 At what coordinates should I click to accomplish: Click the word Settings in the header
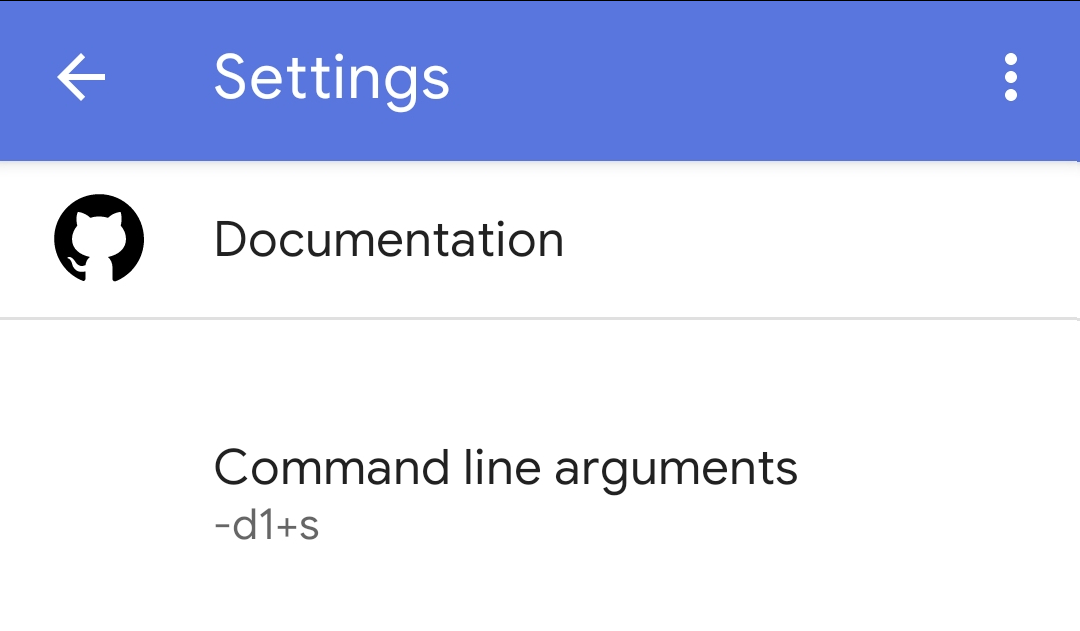coord(332,78)
